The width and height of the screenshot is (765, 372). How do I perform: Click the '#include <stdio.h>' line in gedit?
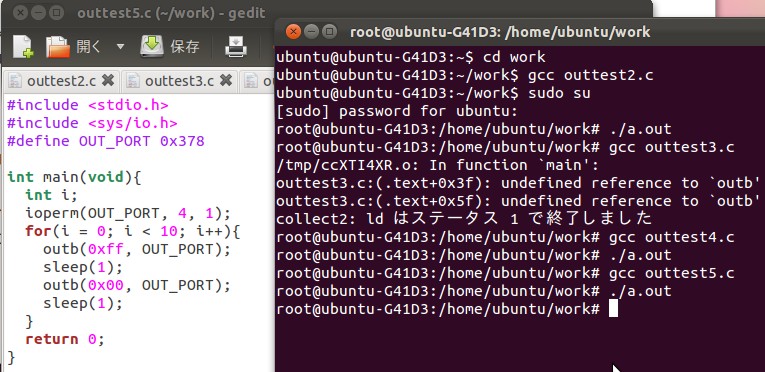(x=88, y=105)
